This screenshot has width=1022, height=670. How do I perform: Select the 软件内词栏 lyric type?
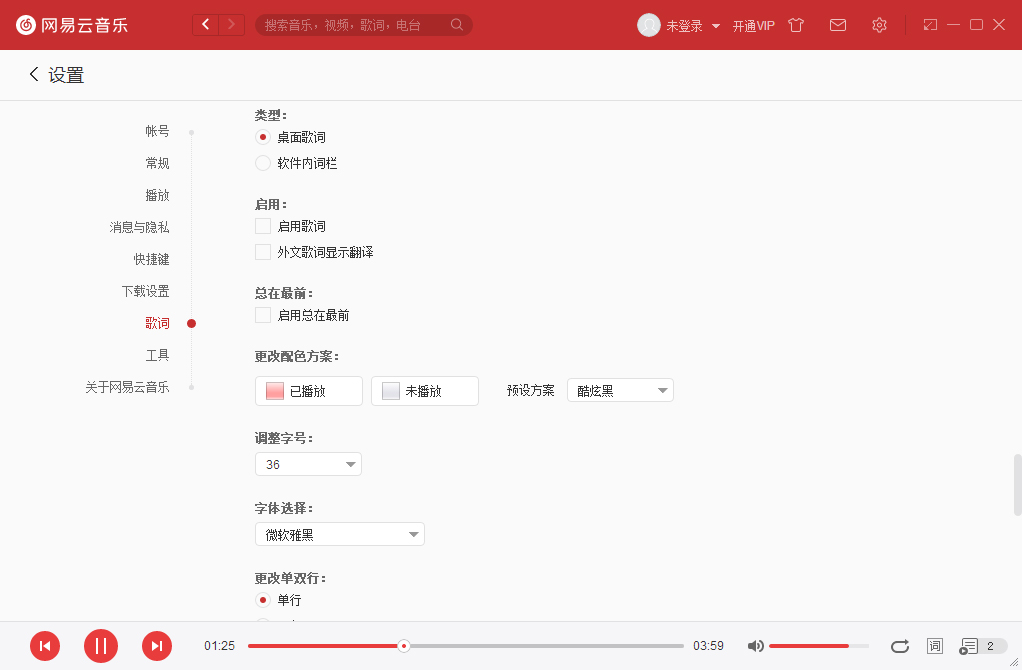click(263, 162)
